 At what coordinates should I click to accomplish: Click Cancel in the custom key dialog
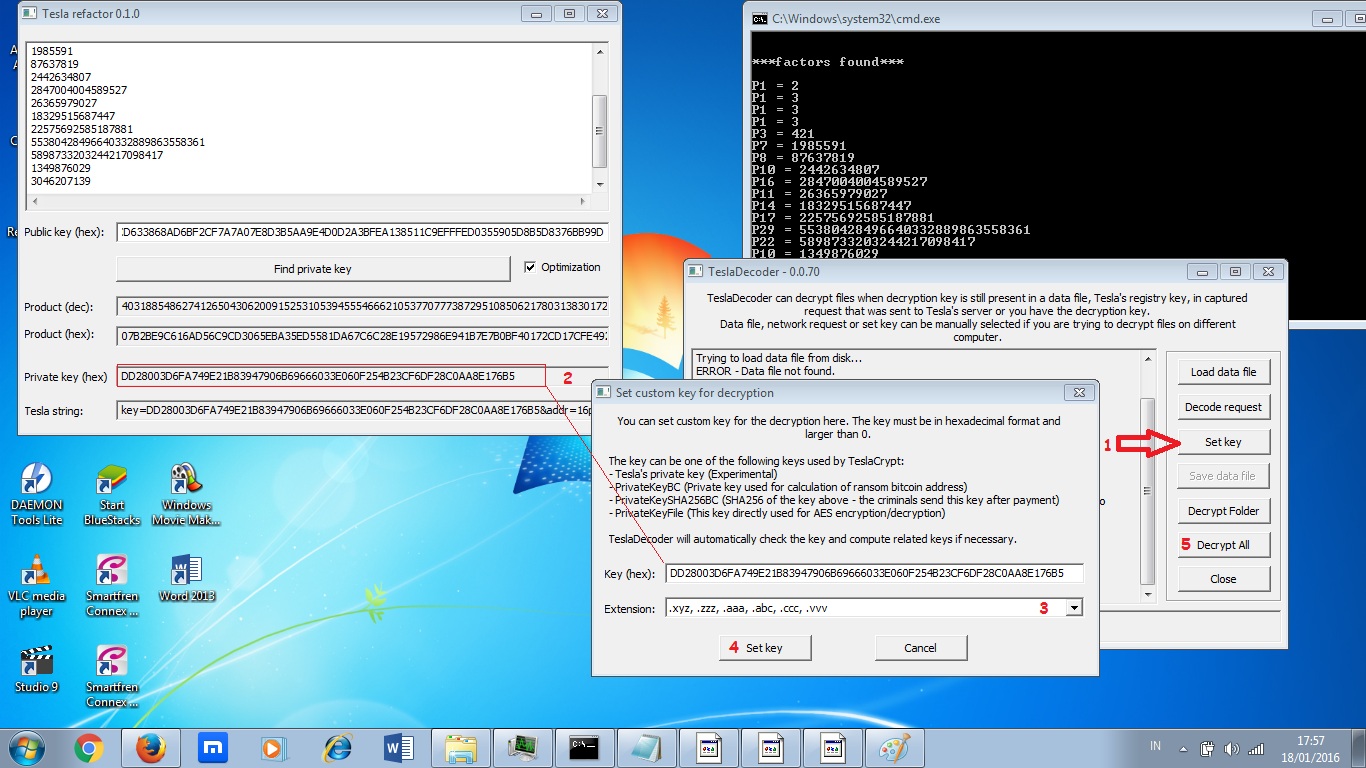pos(920,648)
